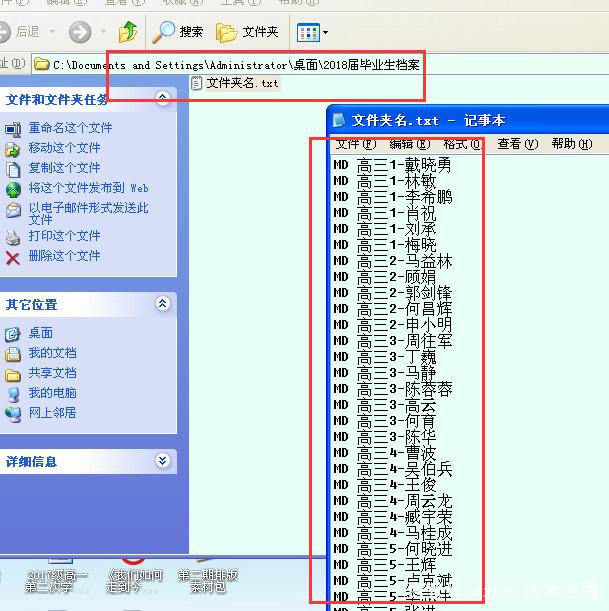The image size is (609, 611).
Task: Expand the 详细信息 panel
Action: [162, 461]
